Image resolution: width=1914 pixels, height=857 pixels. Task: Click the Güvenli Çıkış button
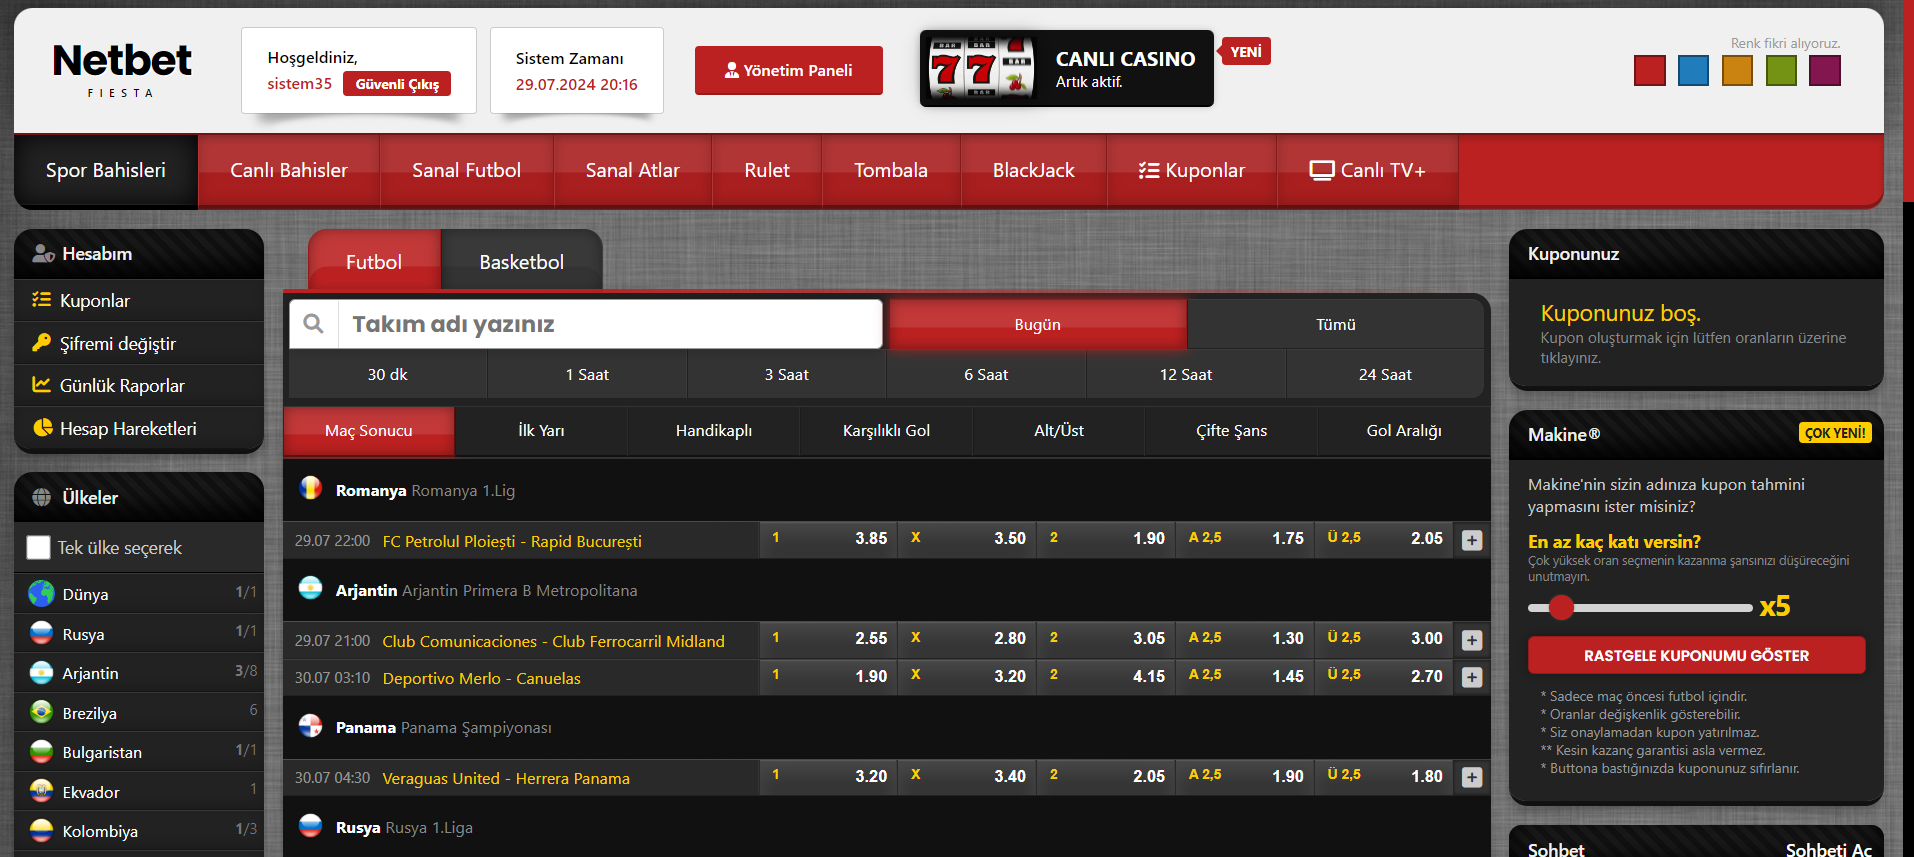coord(397,84)
